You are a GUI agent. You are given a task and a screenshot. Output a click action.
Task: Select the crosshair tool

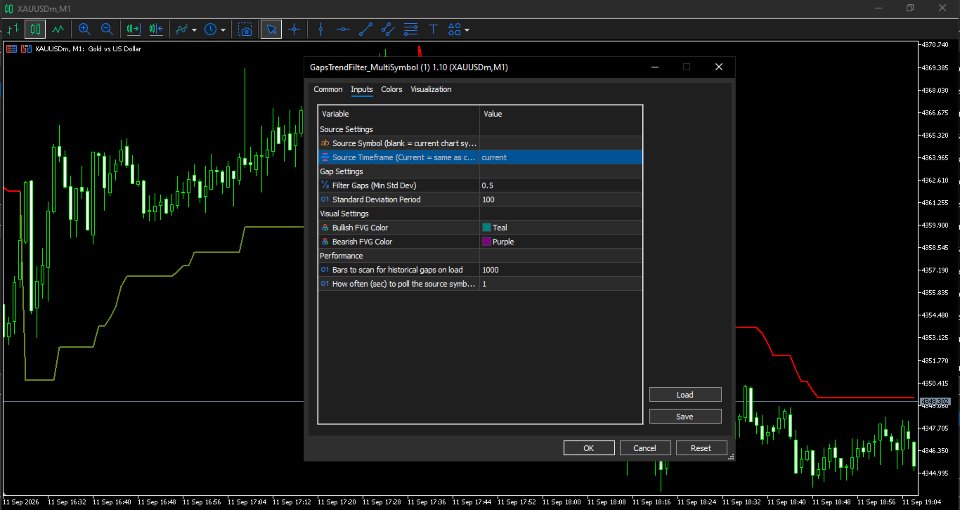click(294, 29)
